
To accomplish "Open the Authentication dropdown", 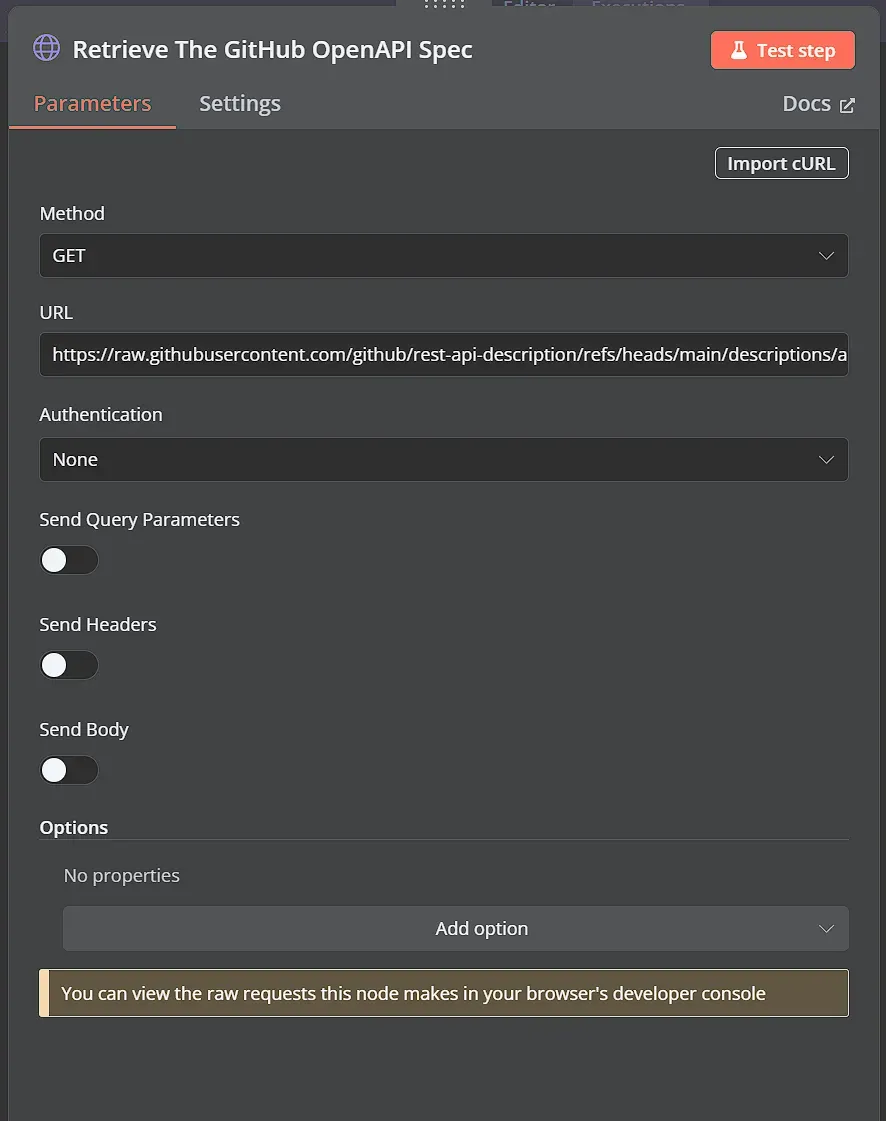I will tap(443, 459).
